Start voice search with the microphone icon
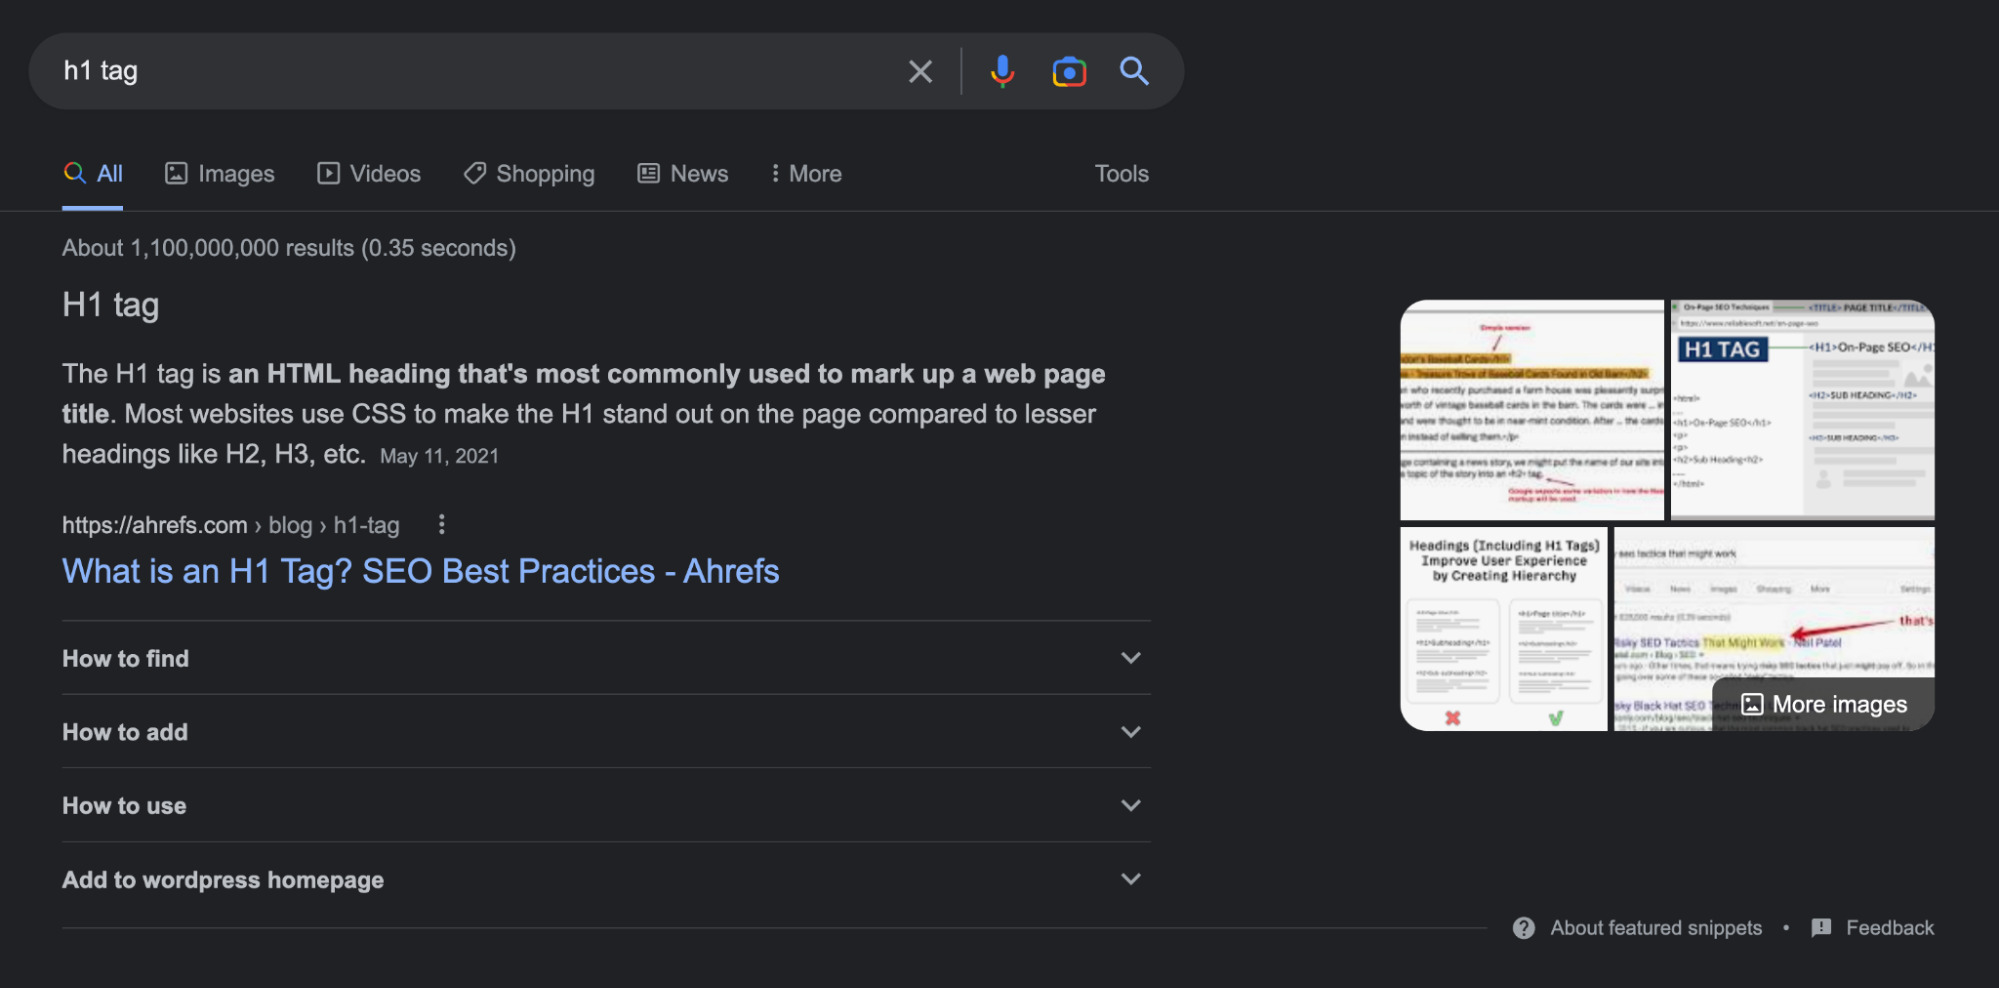The height and width of the screenshot is (988, 1999). 1002,72
